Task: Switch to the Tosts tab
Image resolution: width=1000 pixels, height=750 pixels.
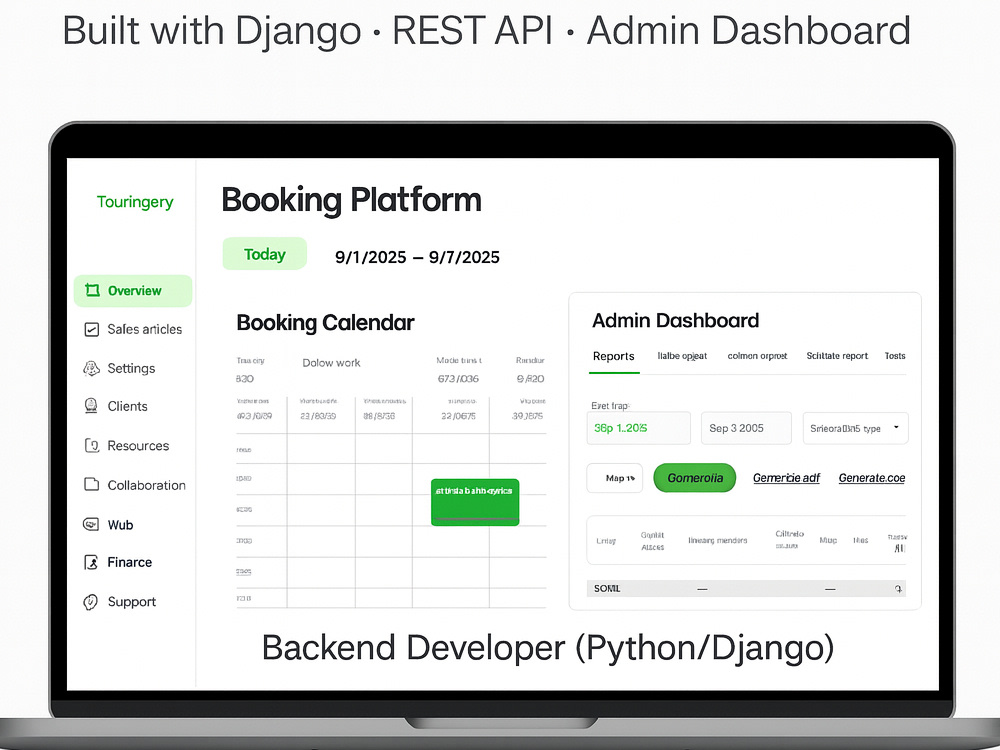Action: (895, 356)
